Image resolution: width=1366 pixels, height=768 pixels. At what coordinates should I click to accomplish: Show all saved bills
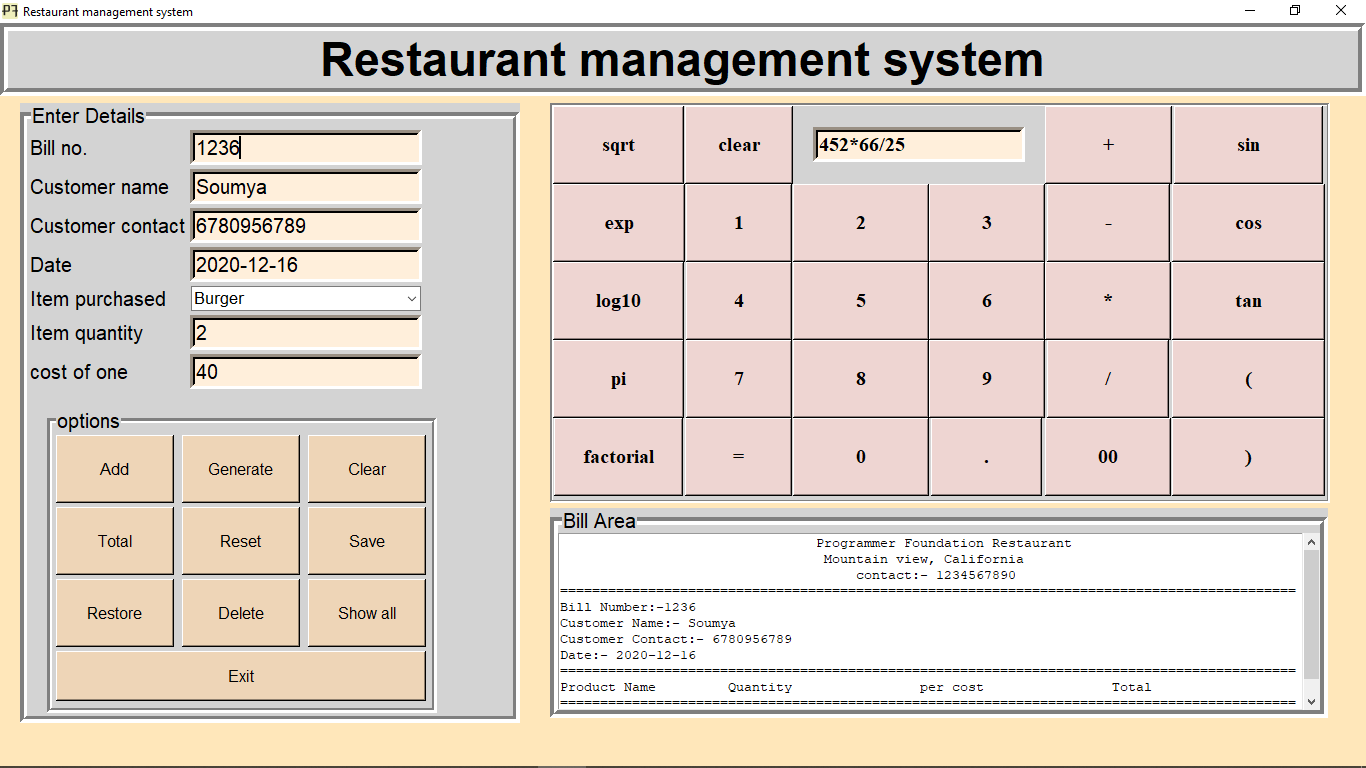tap(366, 612)
